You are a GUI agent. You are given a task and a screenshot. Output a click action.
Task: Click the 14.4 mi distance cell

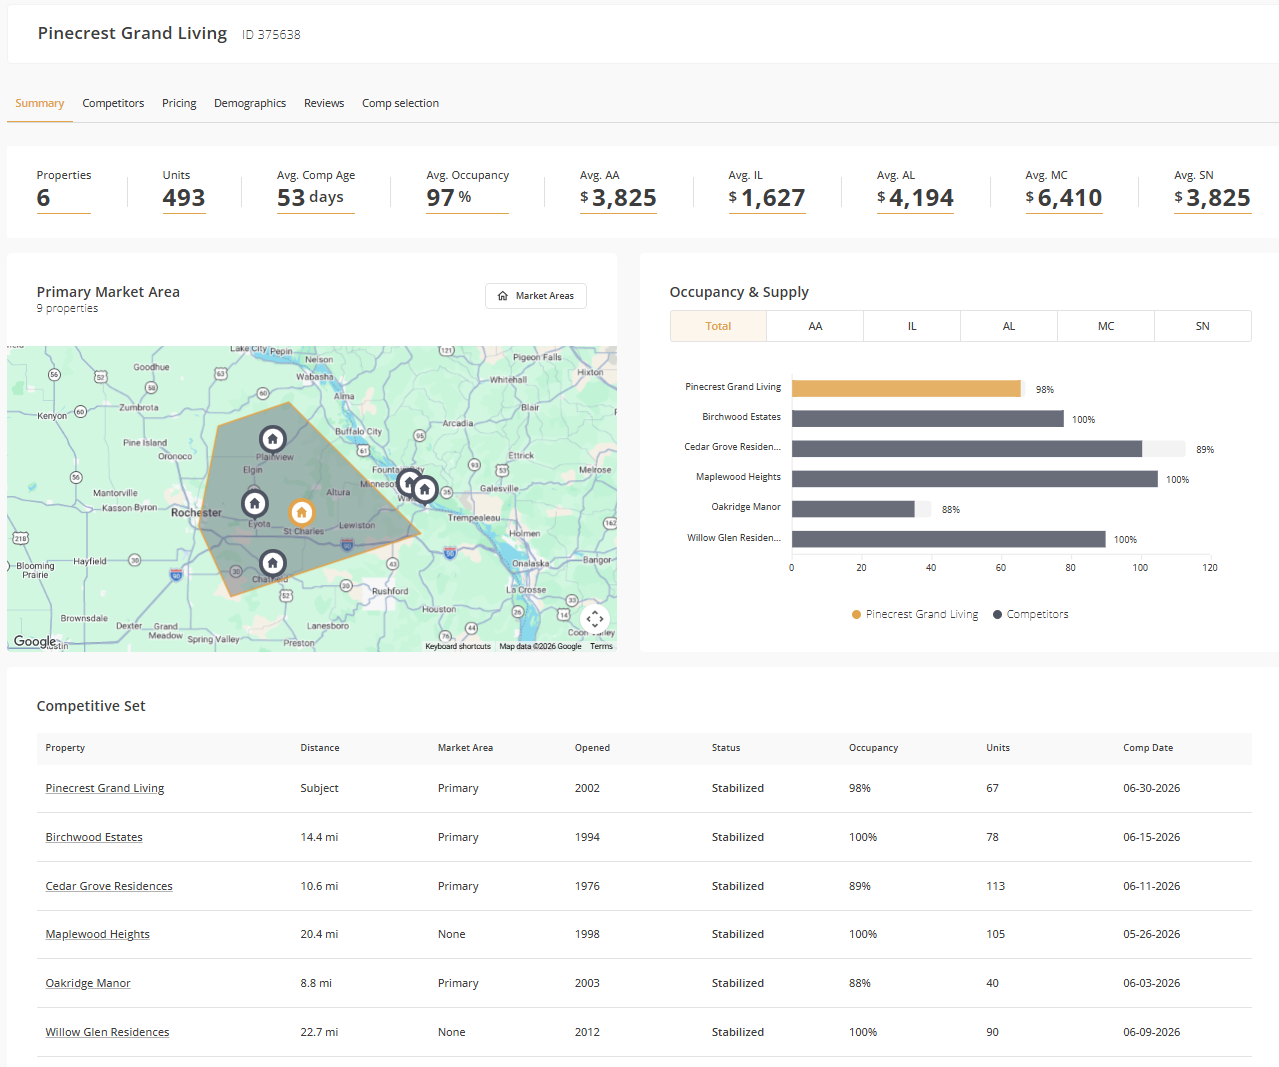tap(319, 837)
